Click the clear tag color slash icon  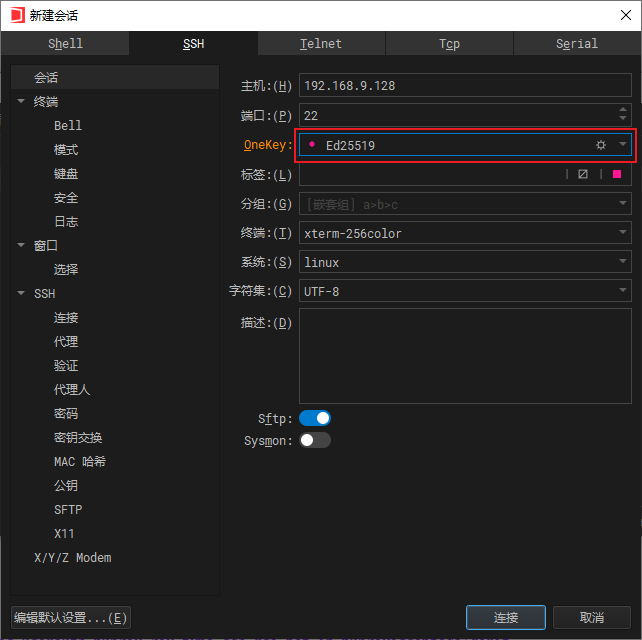[583, 174]
